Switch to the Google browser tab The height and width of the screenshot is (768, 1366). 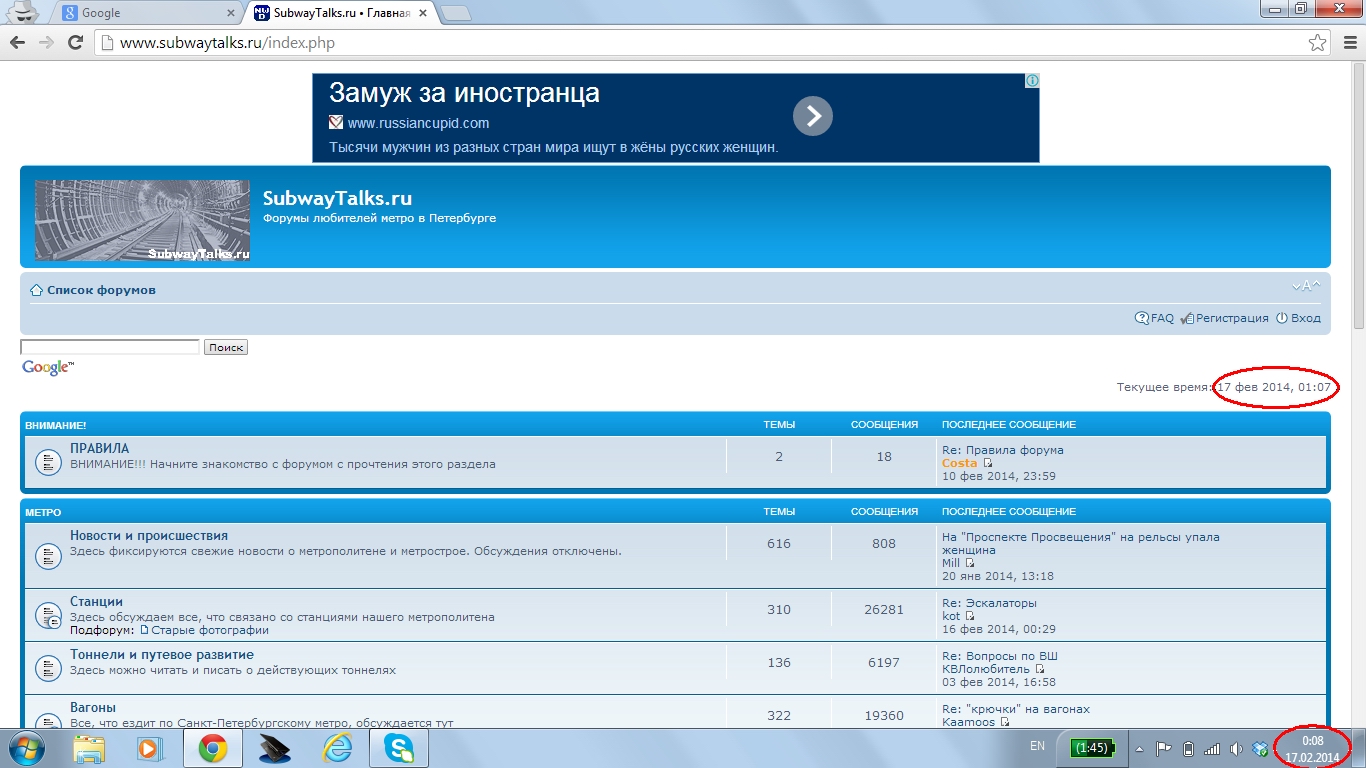click(148, 13)
